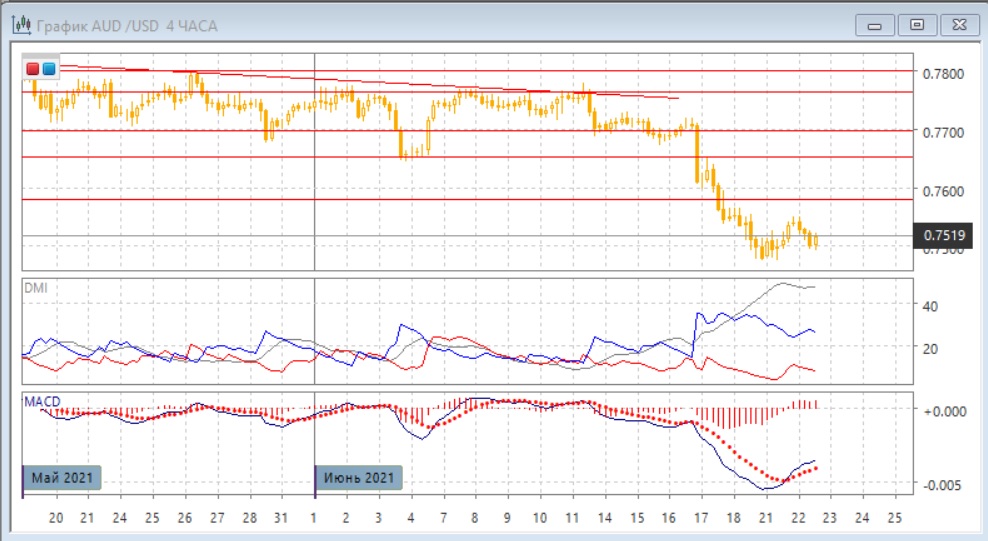The image size is (988, 541).
Task: Click the 0.7600 price axis label
Action: point(943,191)
